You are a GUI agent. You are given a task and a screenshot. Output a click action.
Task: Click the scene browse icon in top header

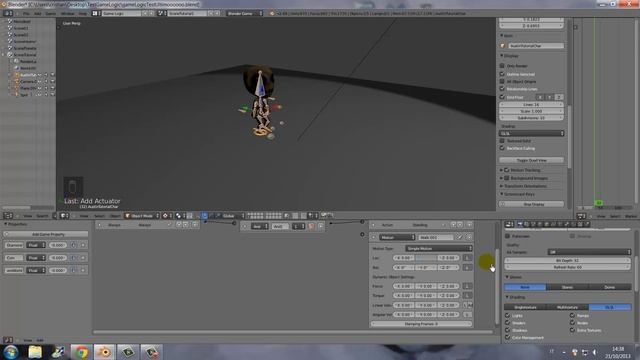coord(161,13)
